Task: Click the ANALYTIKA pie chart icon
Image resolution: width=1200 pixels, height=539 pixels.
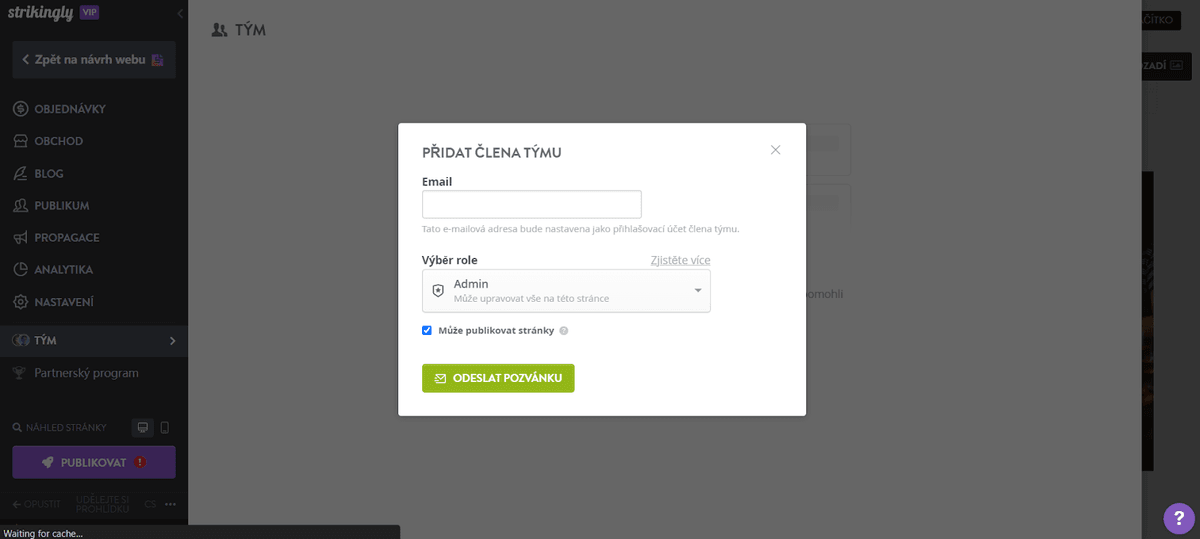Action: 20,270
